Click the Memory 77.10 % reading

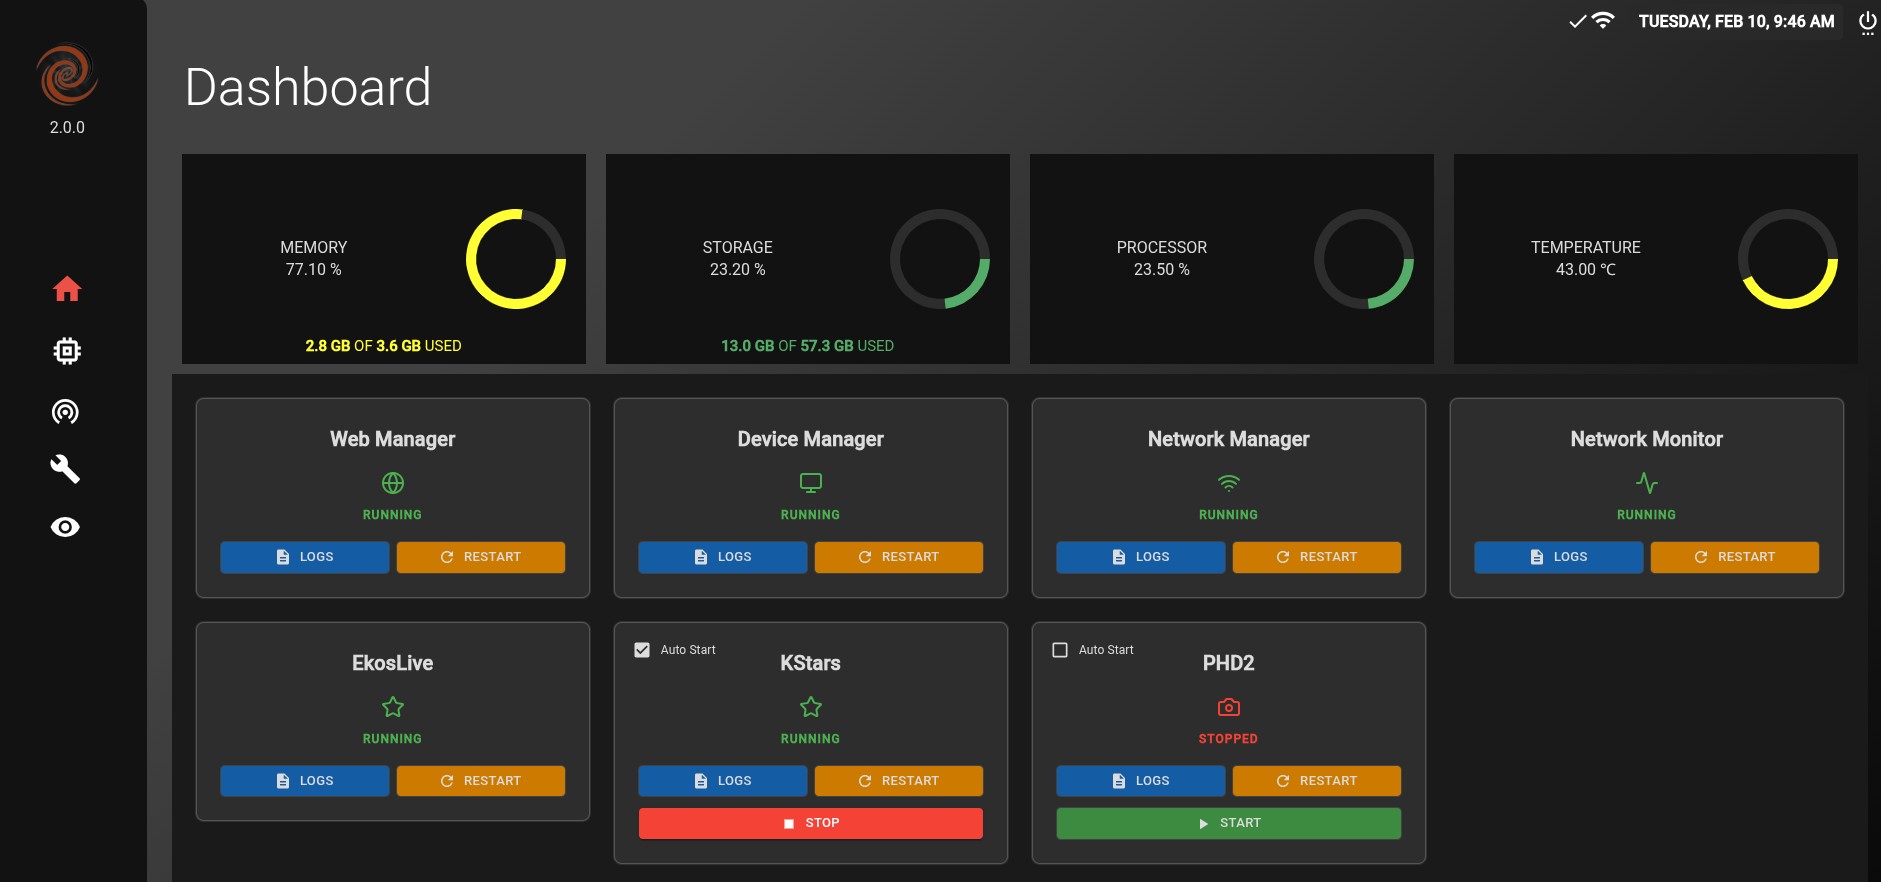tap(314, 270)
